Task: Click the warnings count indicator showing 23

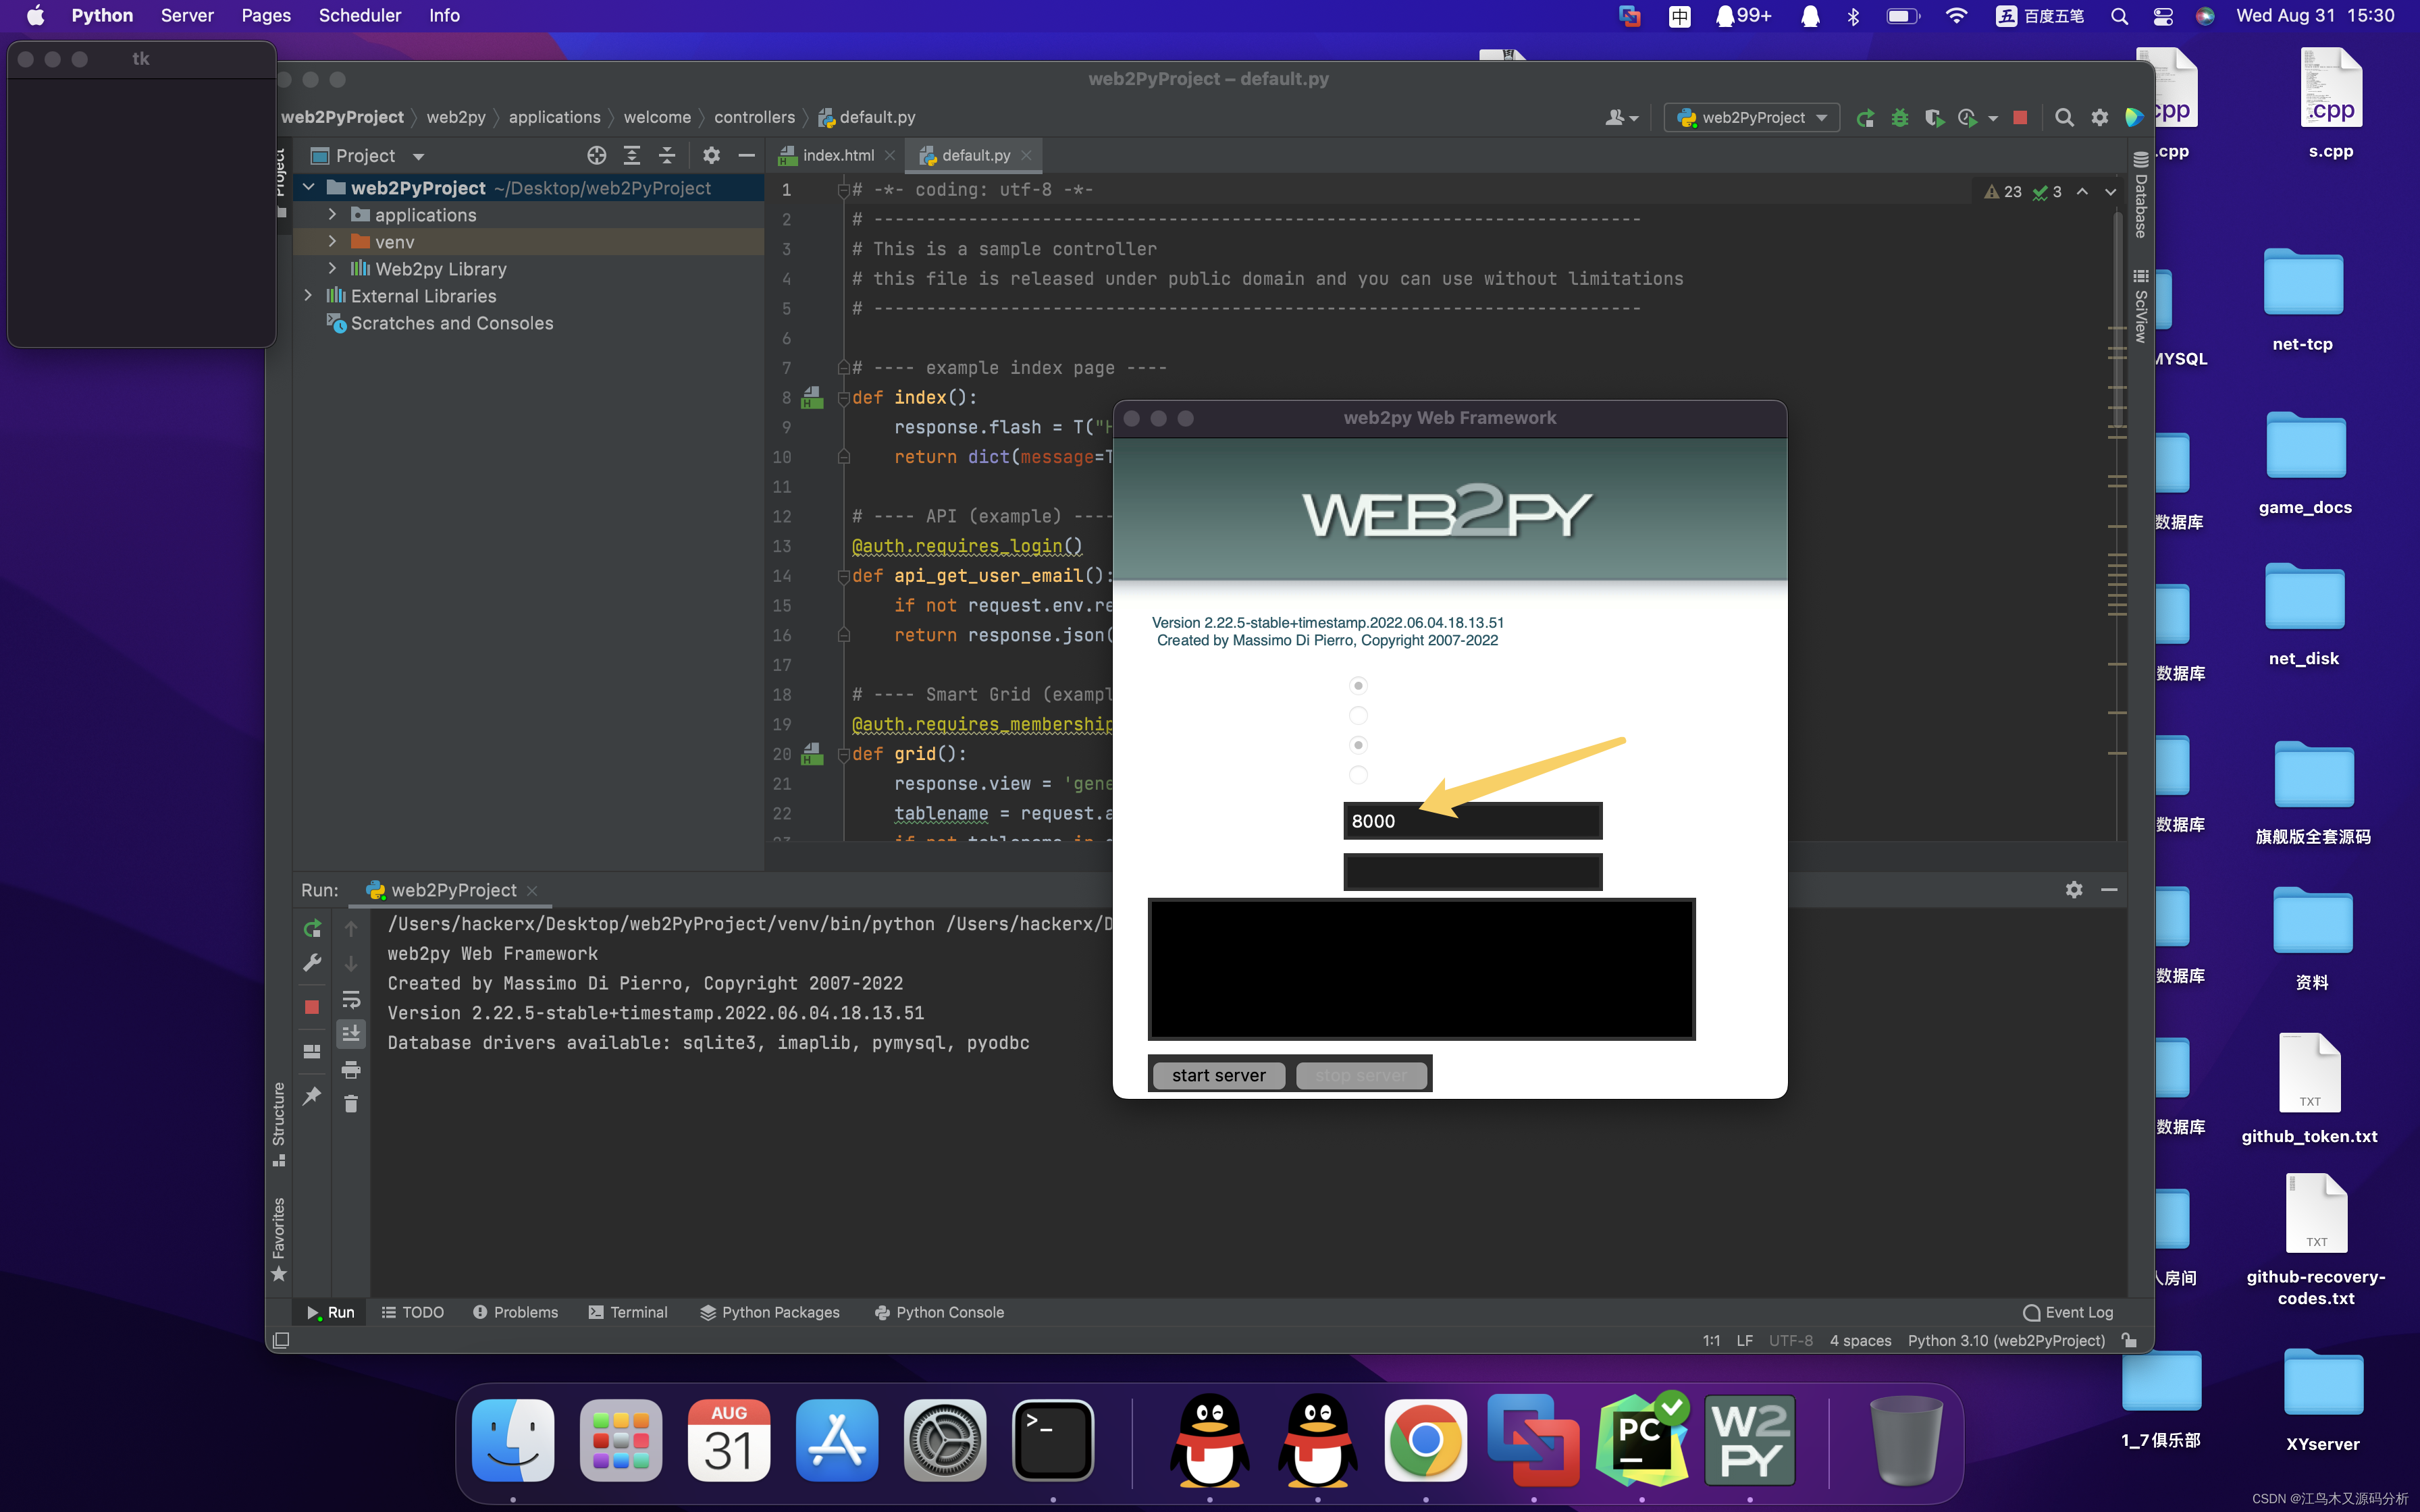Action: click(2003, 192)
